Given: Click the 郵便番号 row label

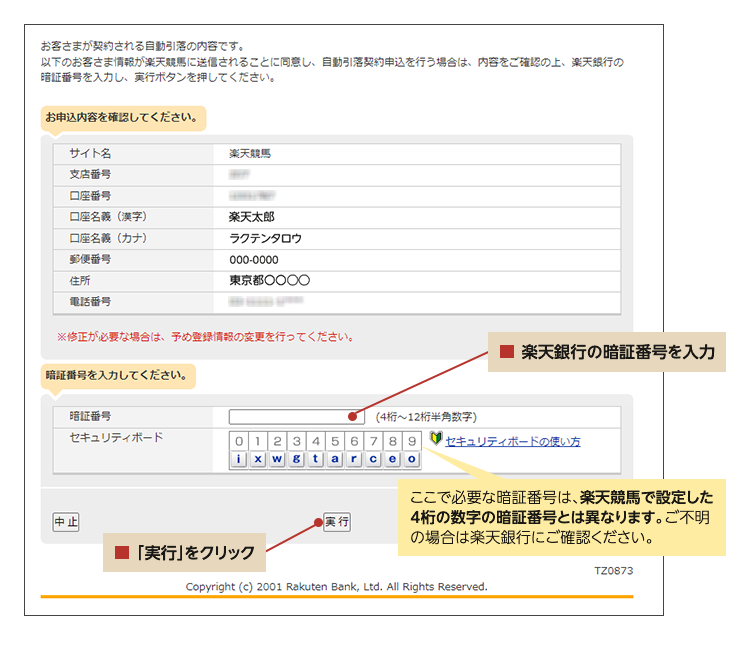Looking at the screenshot, I should 90,259.
